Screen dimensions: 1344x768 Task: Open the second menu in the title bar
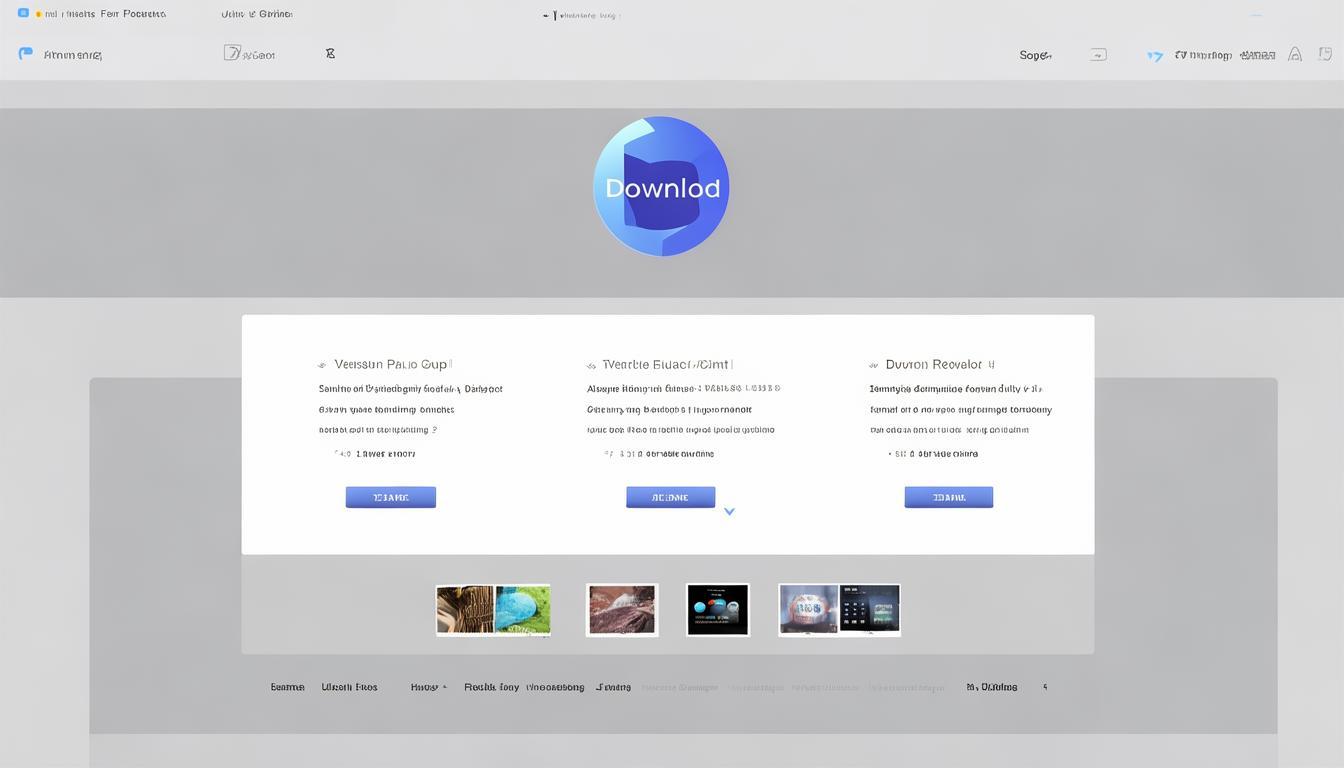tap(257, 14)
